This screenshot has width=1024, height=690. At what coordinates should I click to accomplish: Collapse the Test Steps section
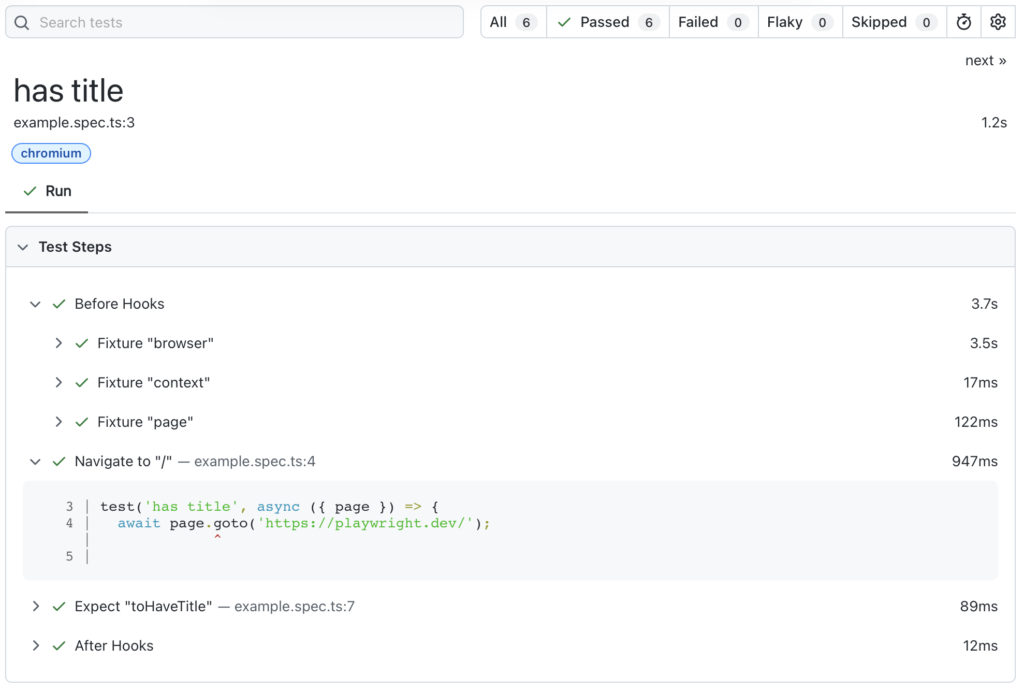23,247
